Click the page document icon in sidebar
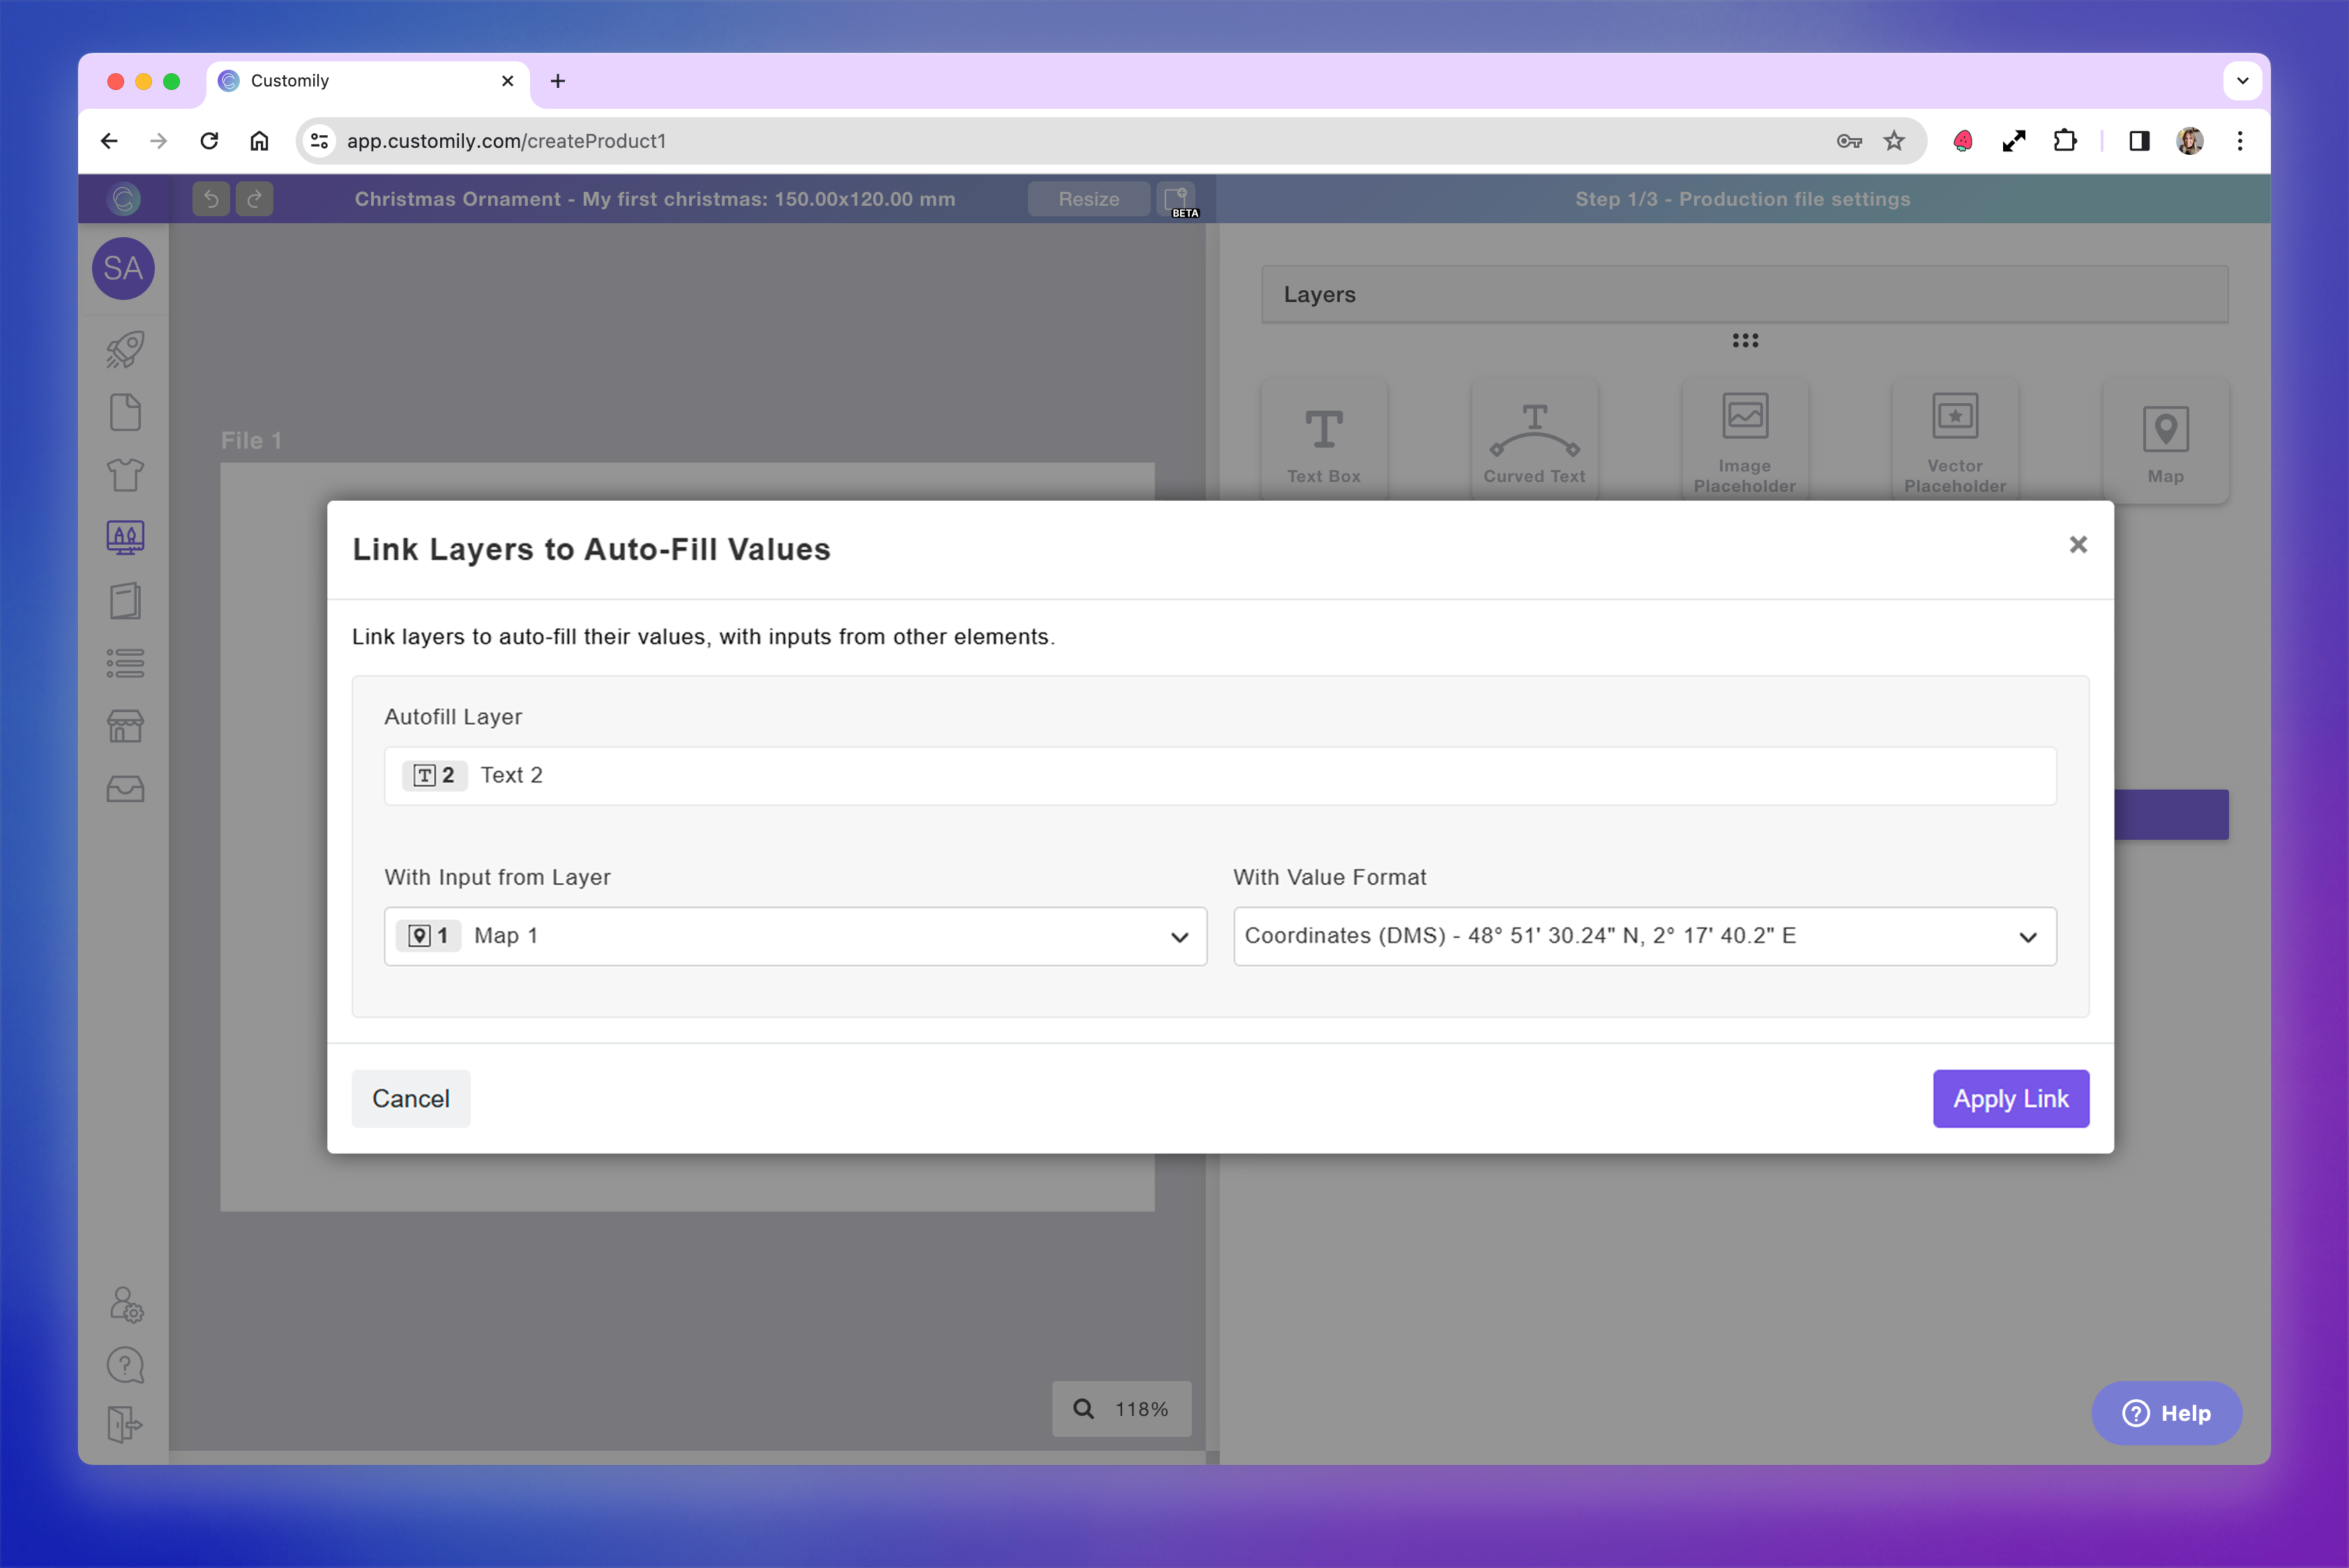This screenshot has width=2349, height=1568. (125, 412)
